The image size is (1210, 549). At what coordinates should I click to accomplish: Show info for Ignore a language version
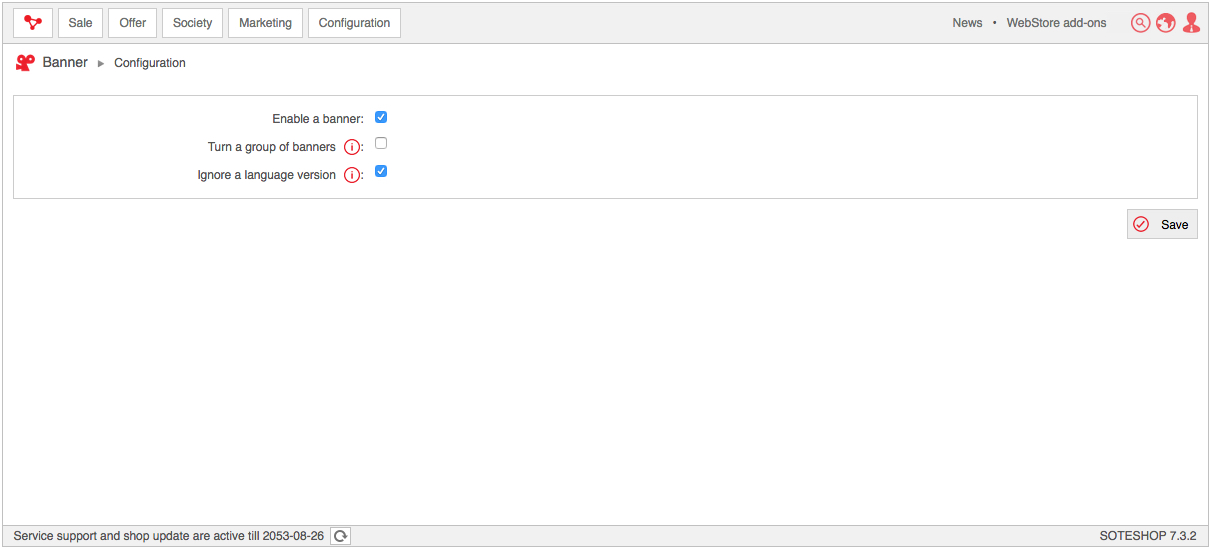point(352,175)
